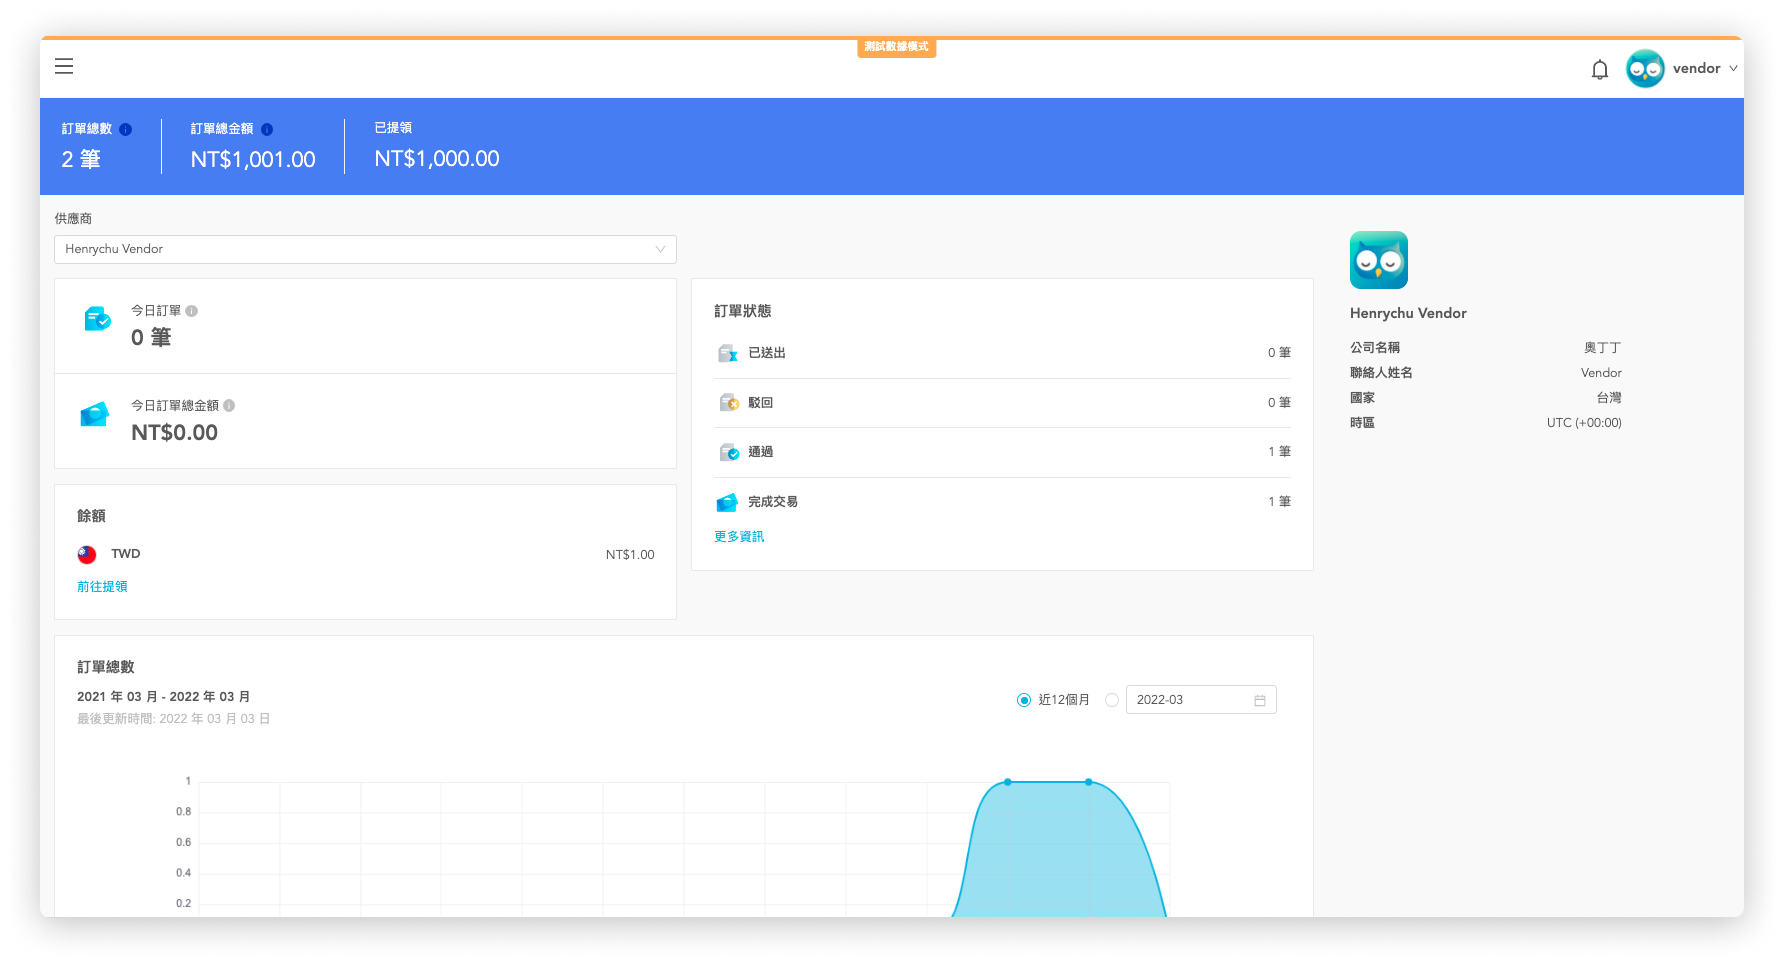This screenshot has height=963, width=1785.
Task: Click the Henrychu Vendor profile name
Action: (1408, 313)
